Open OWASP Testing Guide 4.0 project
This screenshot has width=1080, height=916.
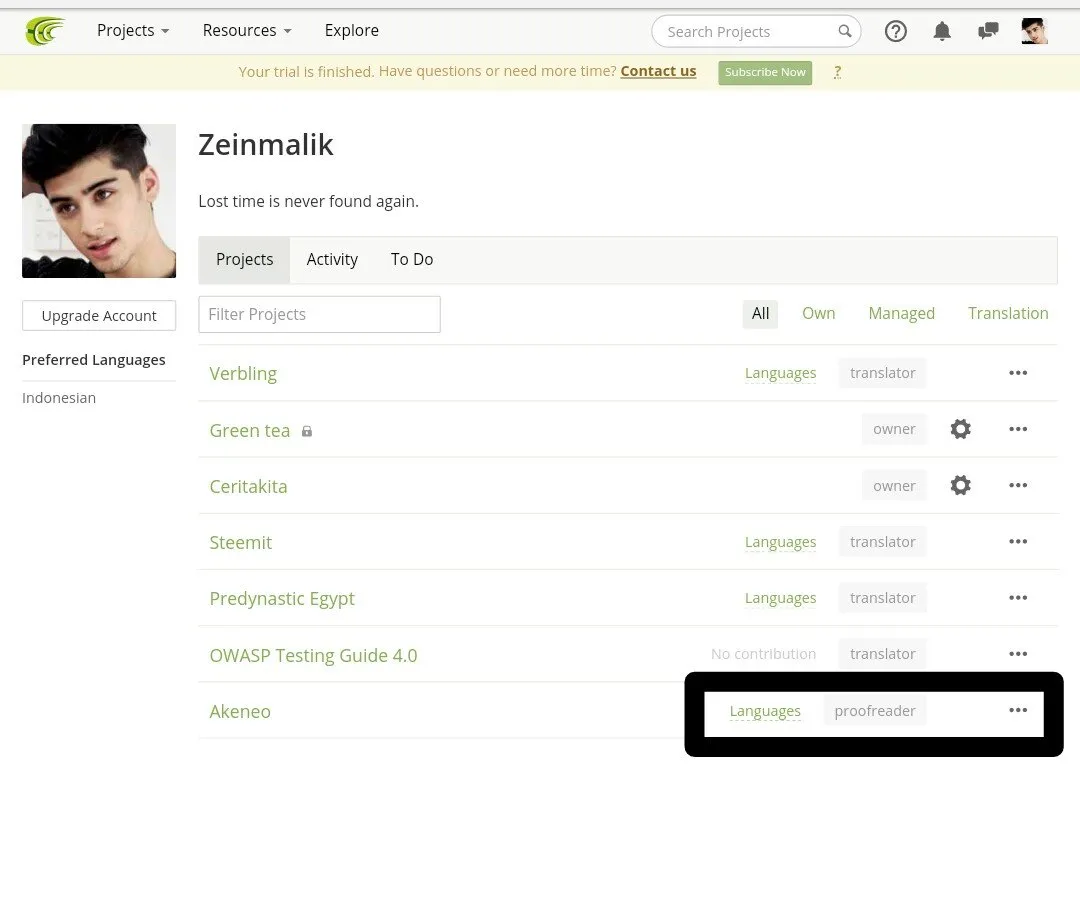[x=313, y=656]
